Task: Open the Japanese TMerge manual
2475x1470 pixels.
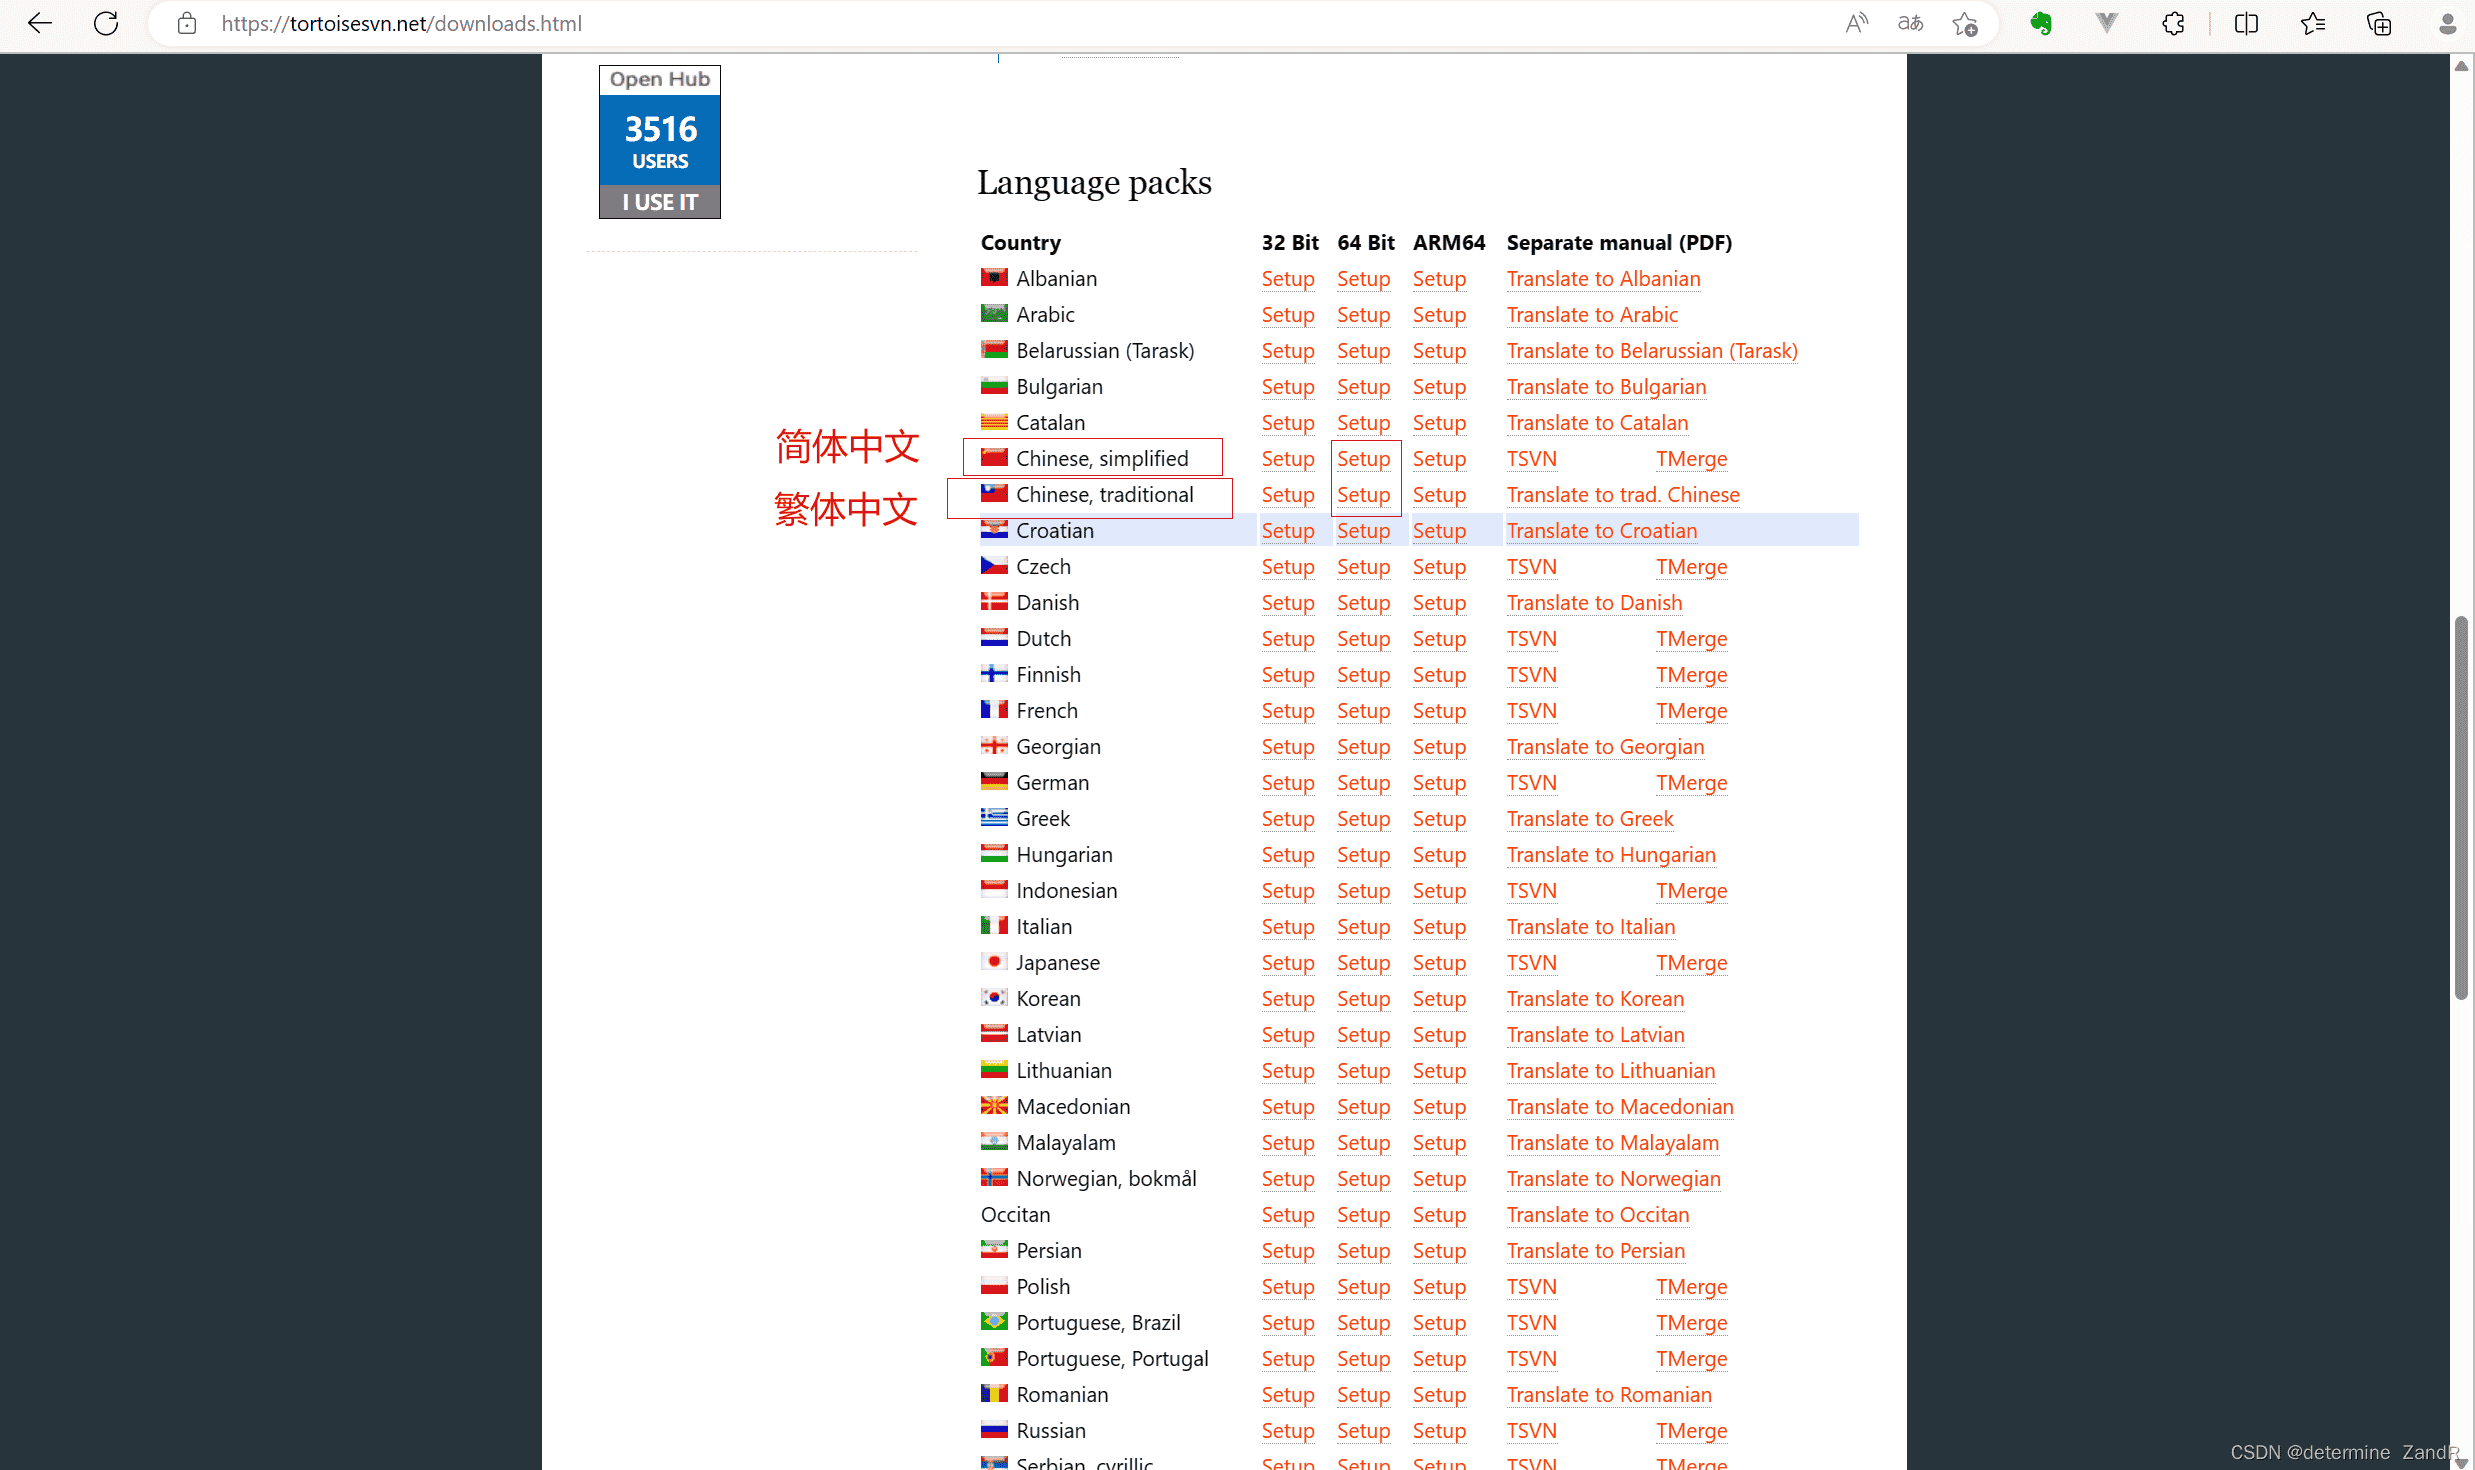Action: [x=1690, y=962]
